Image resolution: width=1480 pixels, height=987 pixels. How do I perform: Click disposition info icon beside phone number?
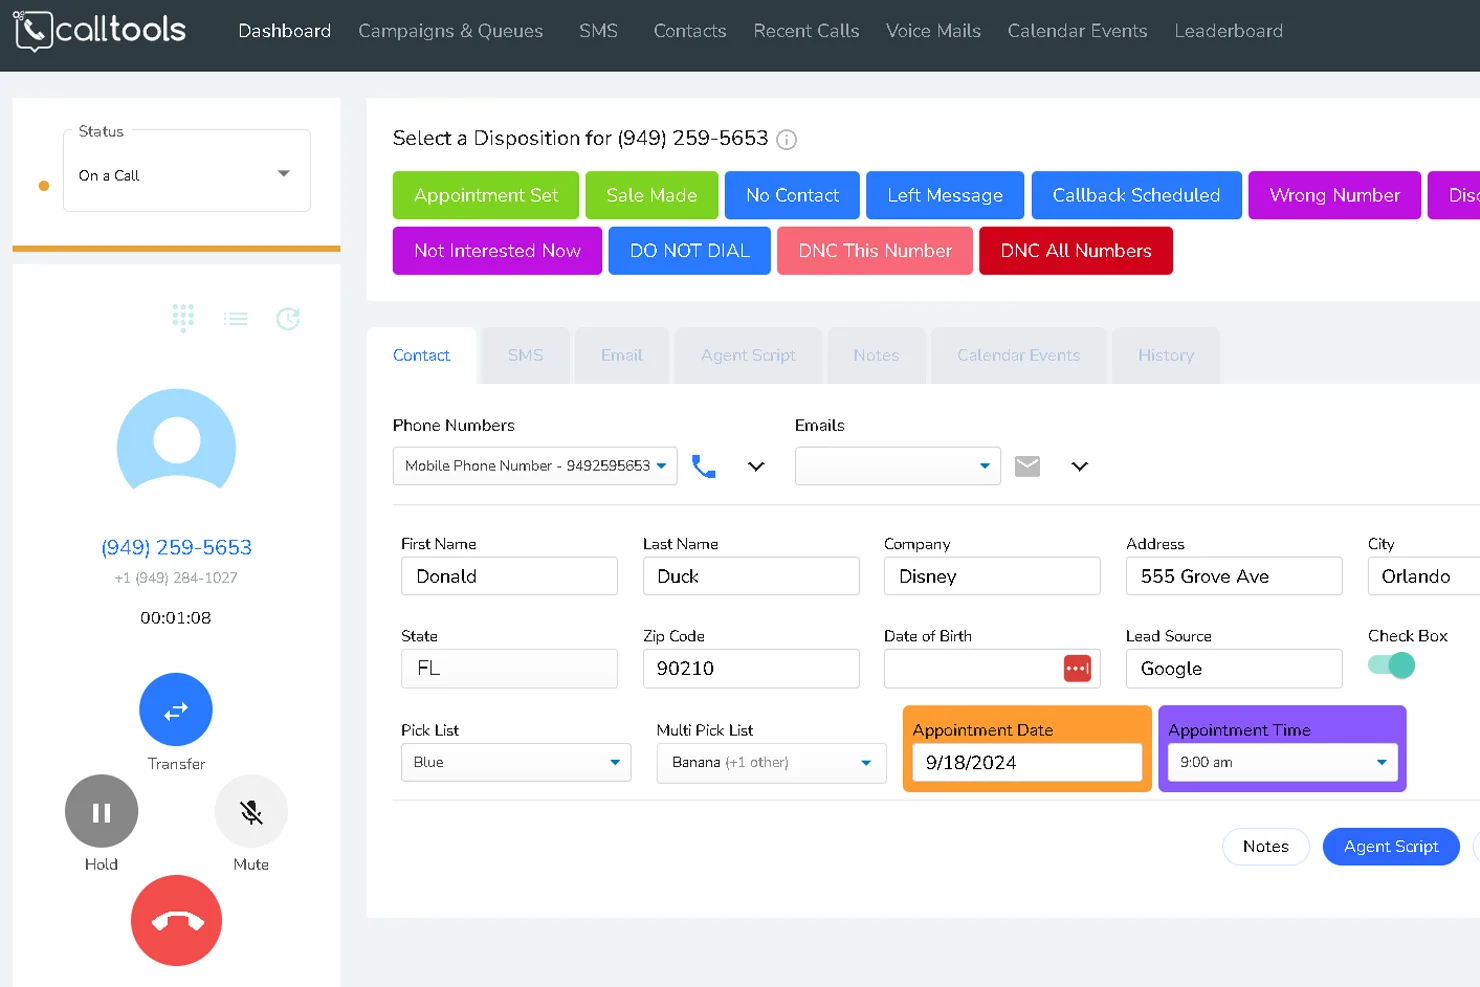point(787,139)
